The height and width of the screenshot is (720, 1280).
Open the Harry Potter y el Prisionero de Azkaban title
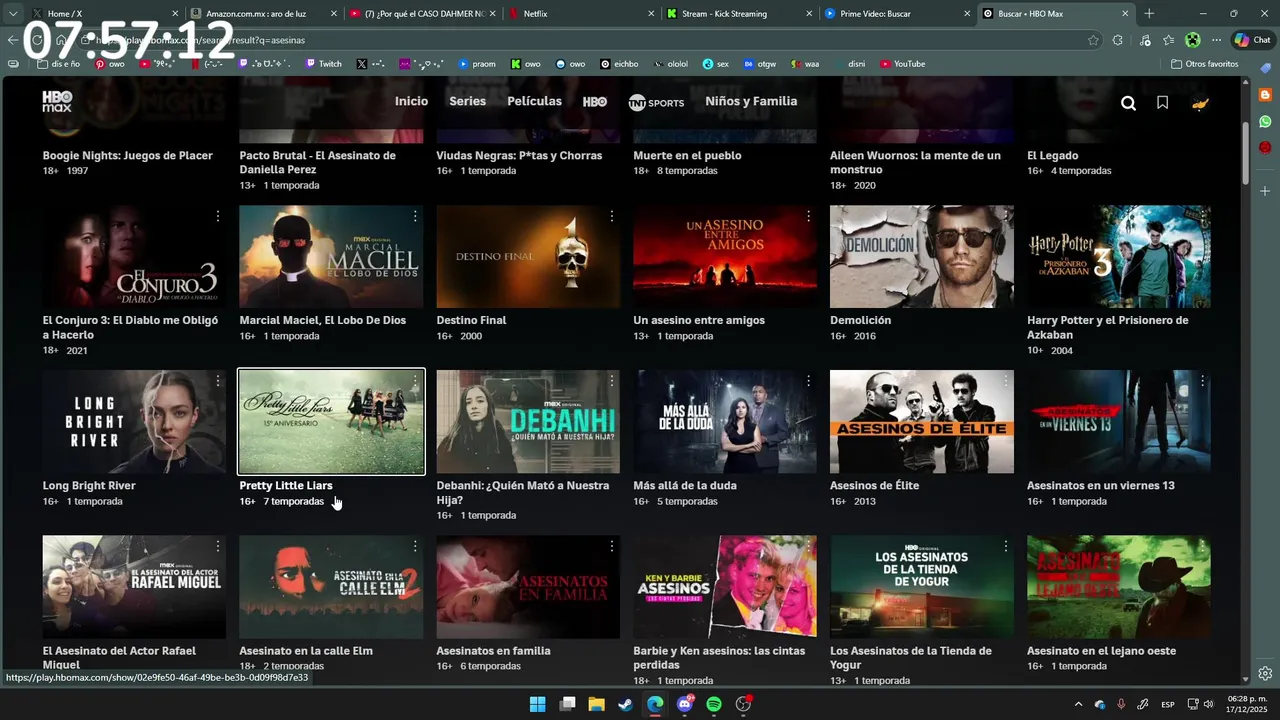[1108, 327]
